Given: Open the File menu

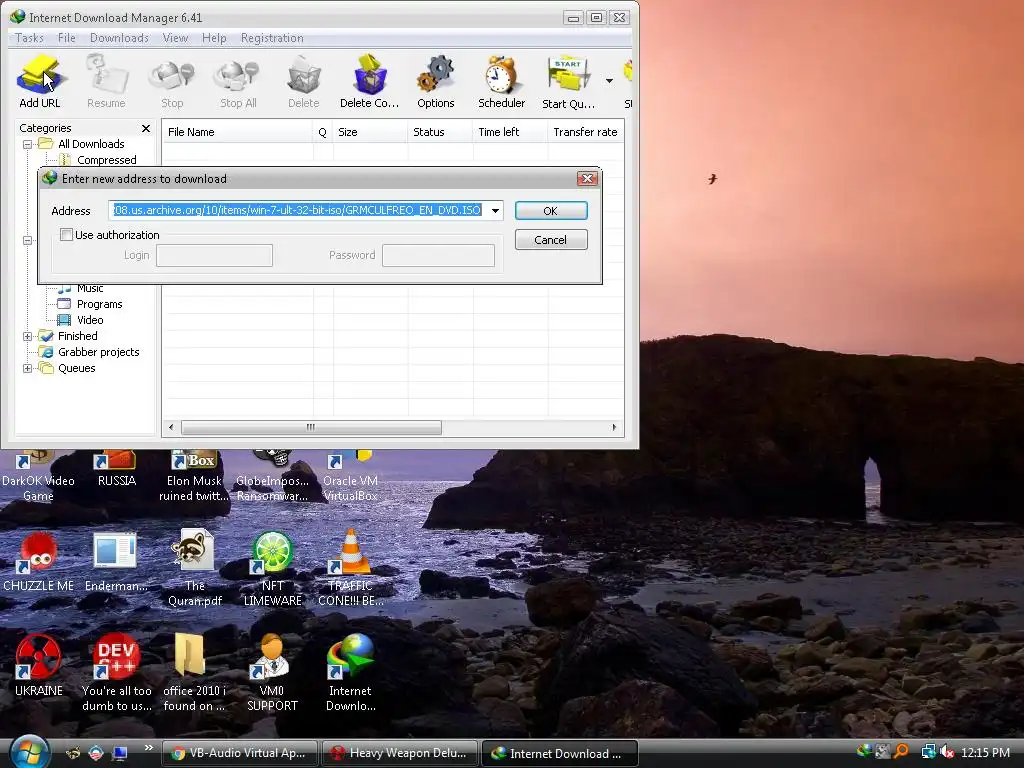Looking at the screenshot, I should tap(67, 38).
